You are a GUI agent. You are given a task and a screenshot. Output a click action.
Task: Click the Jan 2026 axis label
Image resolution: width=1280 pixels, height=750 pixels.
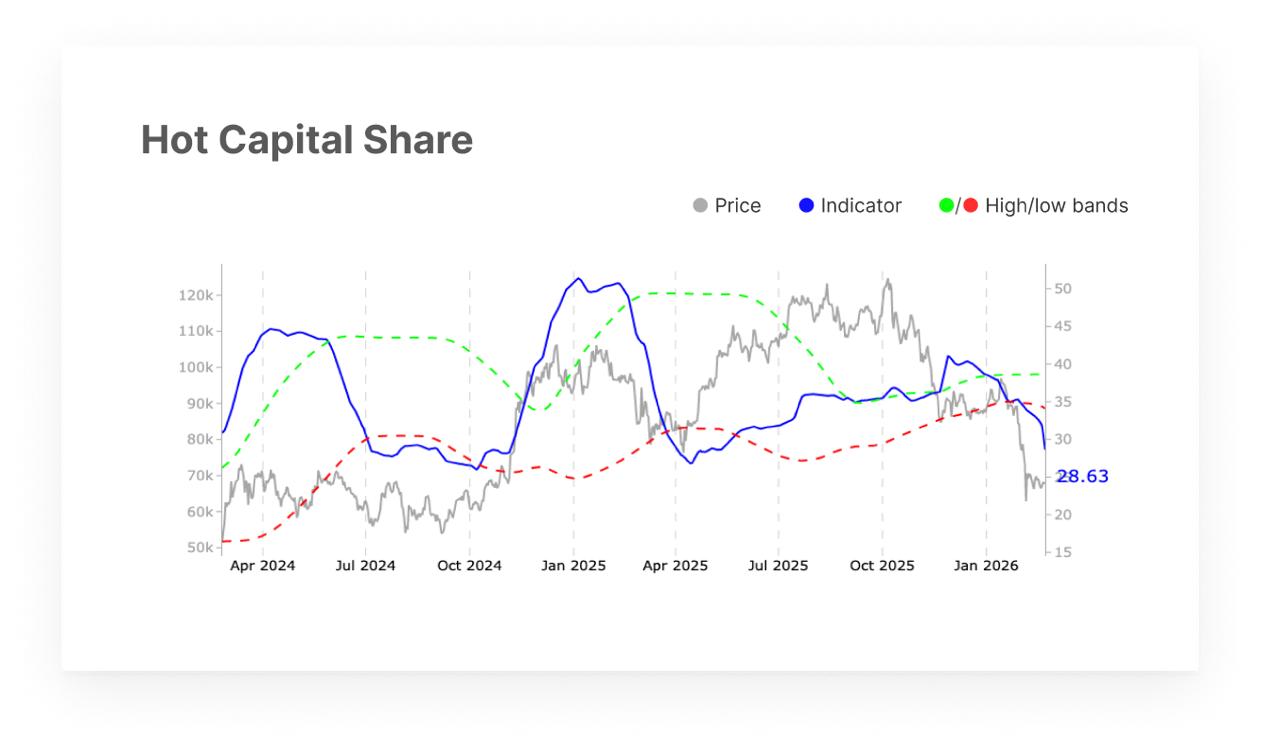tap(986, 566)
